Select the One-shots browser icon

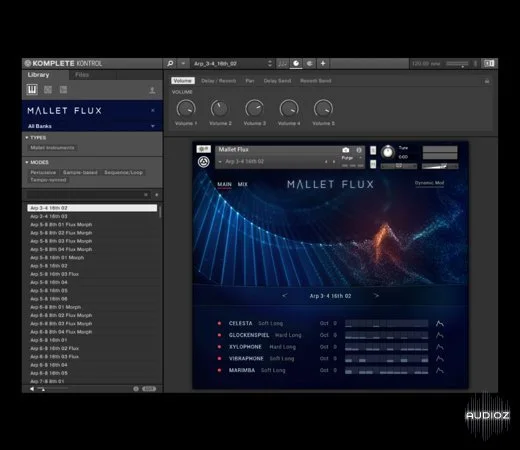point(63,89)
